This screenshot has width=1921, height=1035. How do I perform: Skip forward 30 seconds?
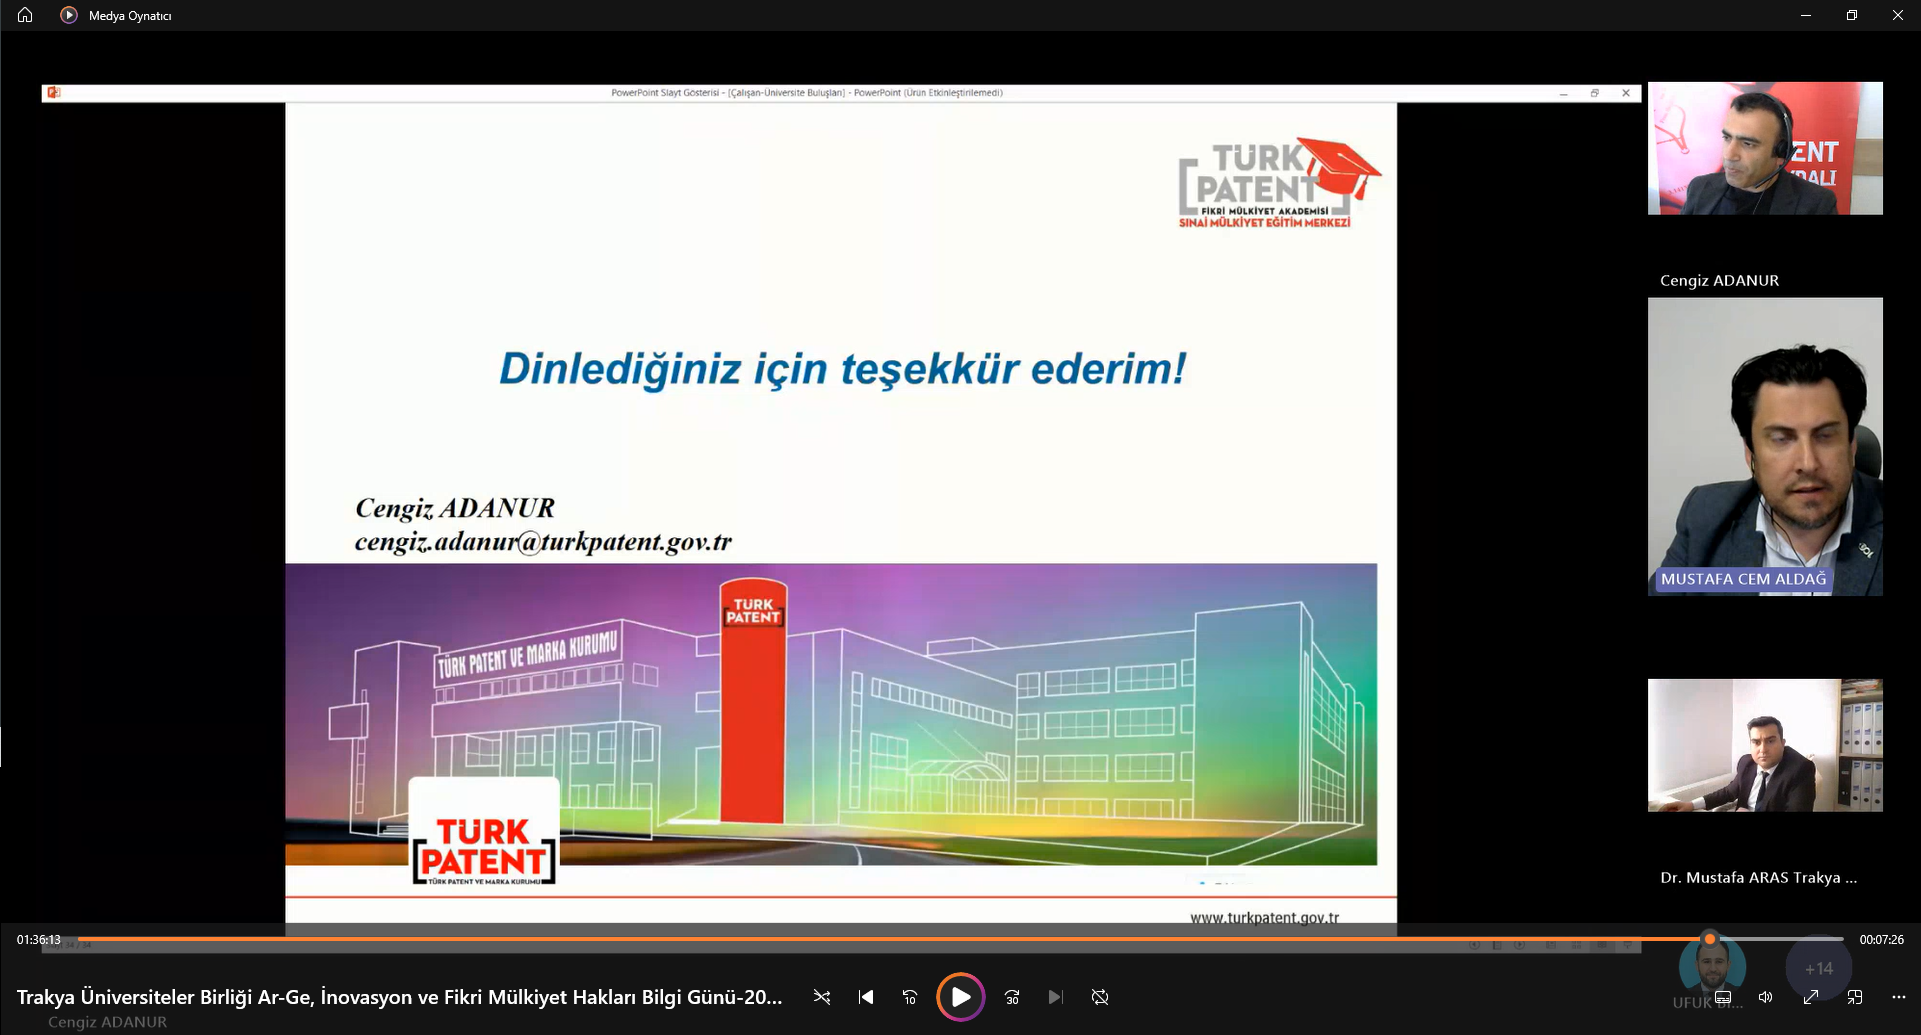(1012, 997)
